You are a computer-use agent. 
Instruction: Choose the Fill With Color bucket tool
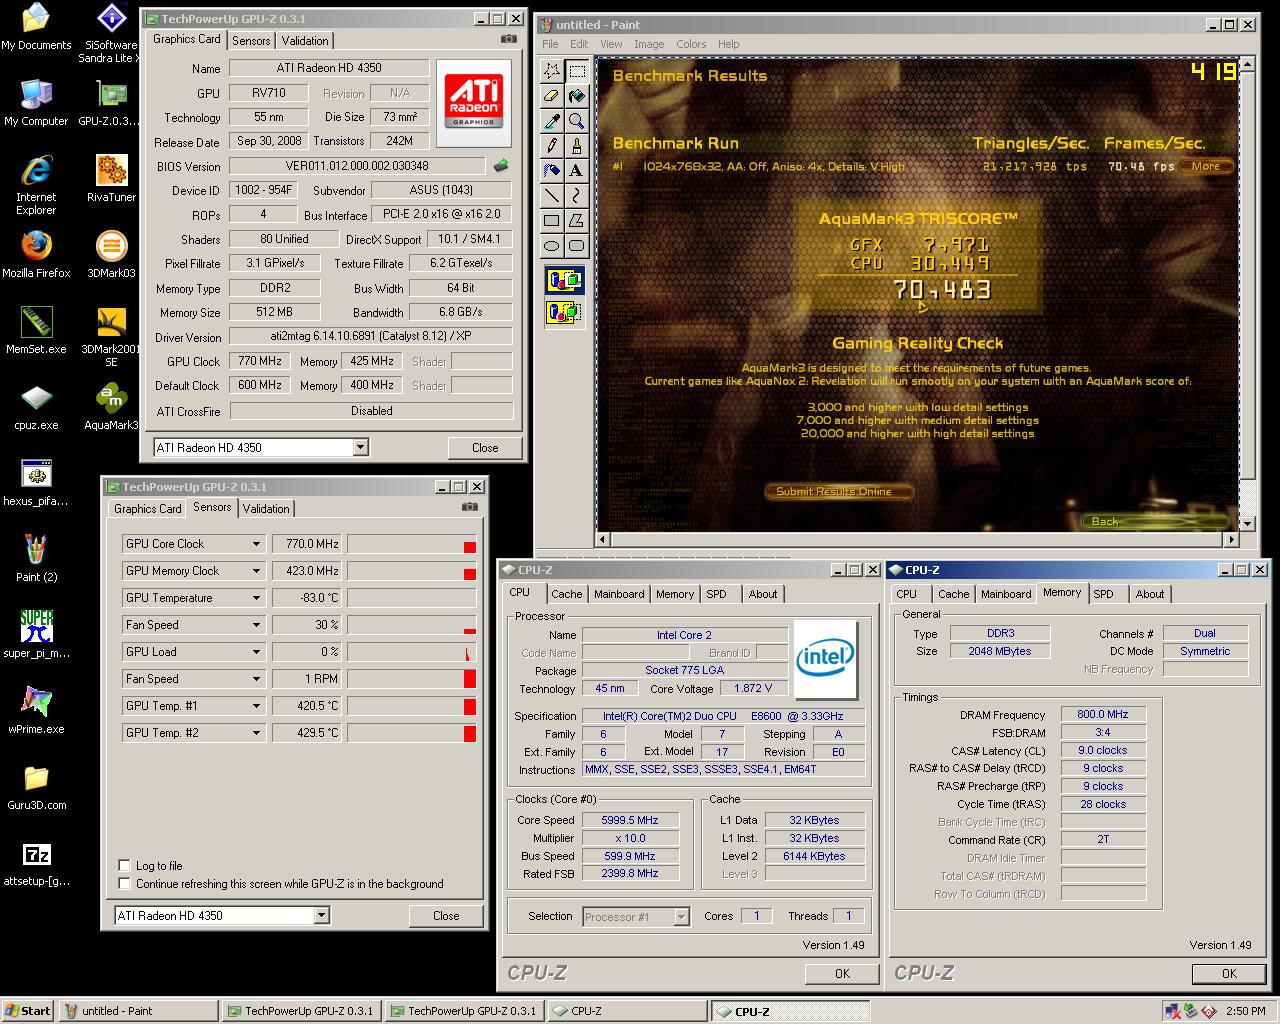(576, 96)
